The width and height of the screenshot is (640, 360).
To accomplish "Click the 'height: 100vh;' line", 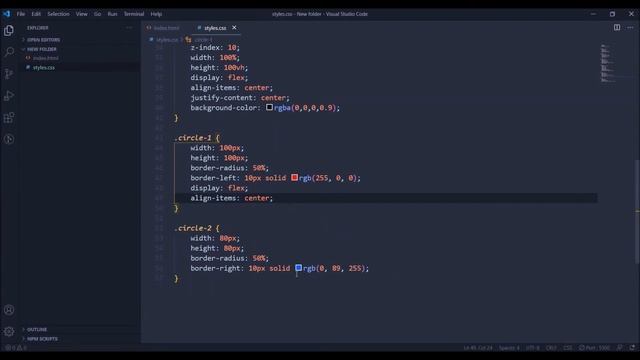I will click(219, 67).
